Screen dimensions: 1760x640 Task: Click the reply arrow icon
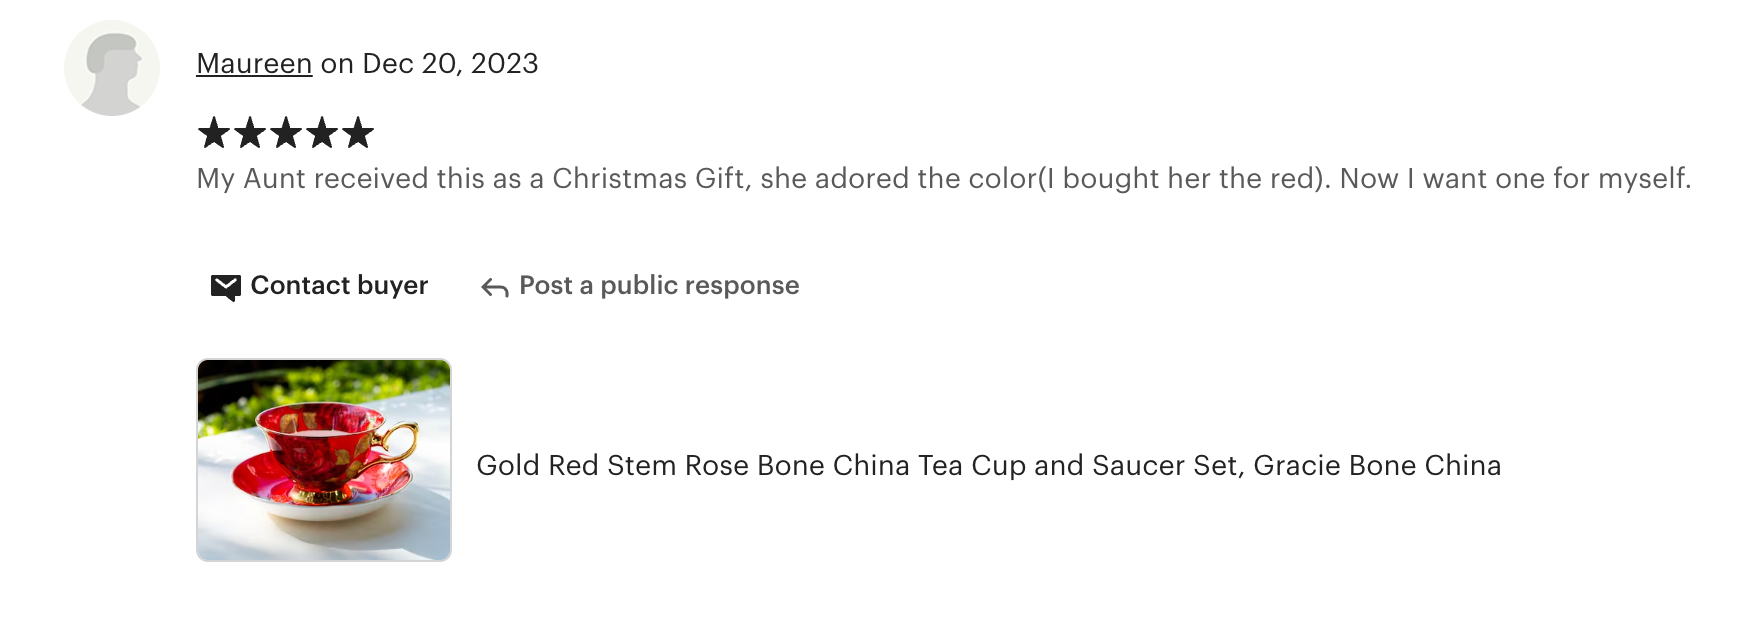pyautogui.click(x=494, y=288)
